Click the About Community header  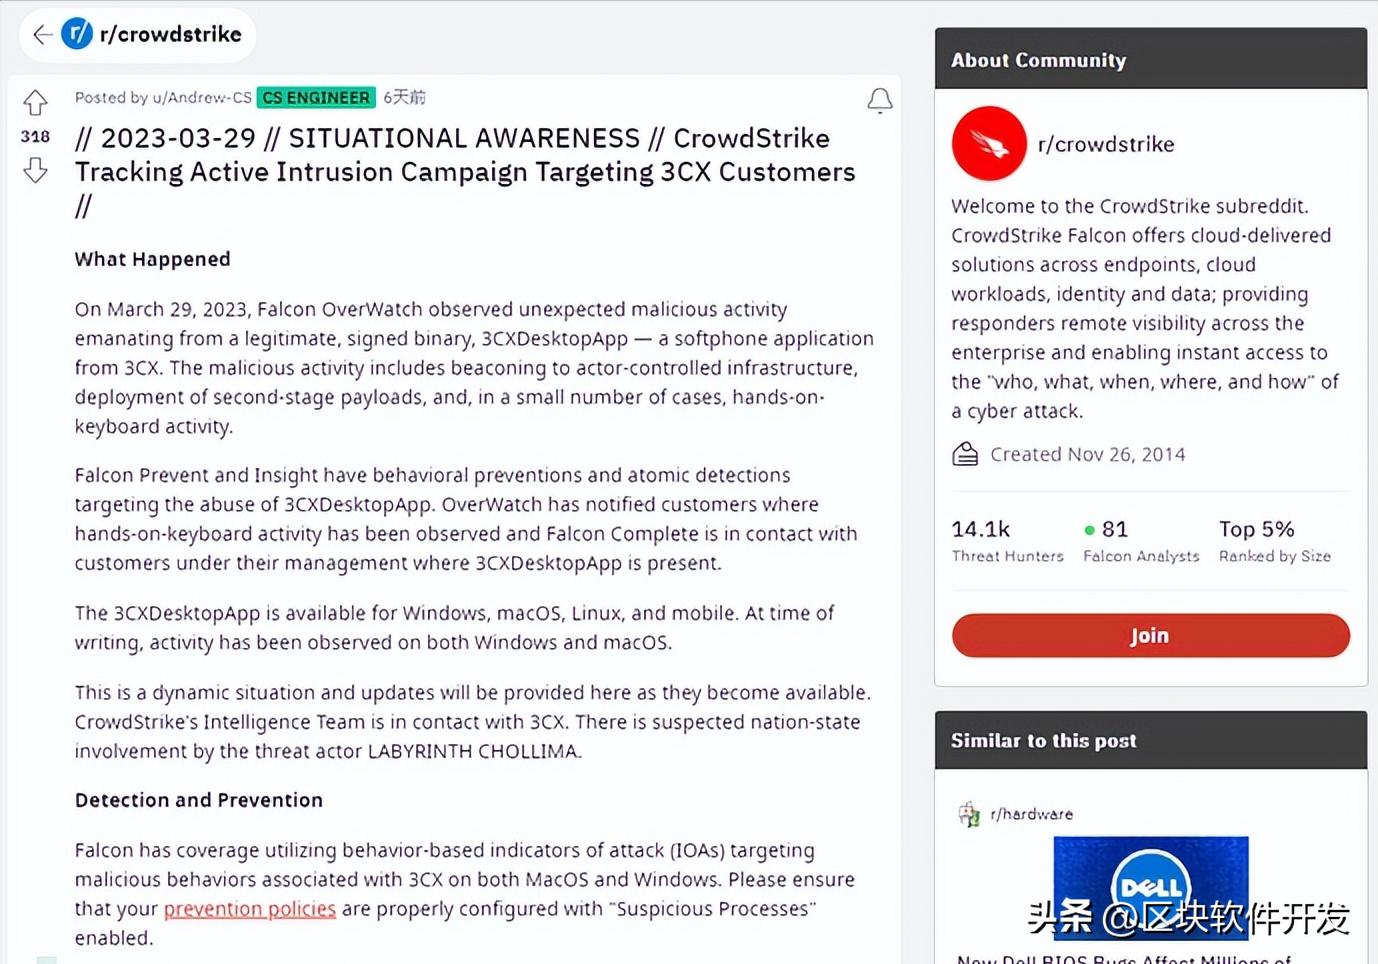click(x=1037, y=59)
